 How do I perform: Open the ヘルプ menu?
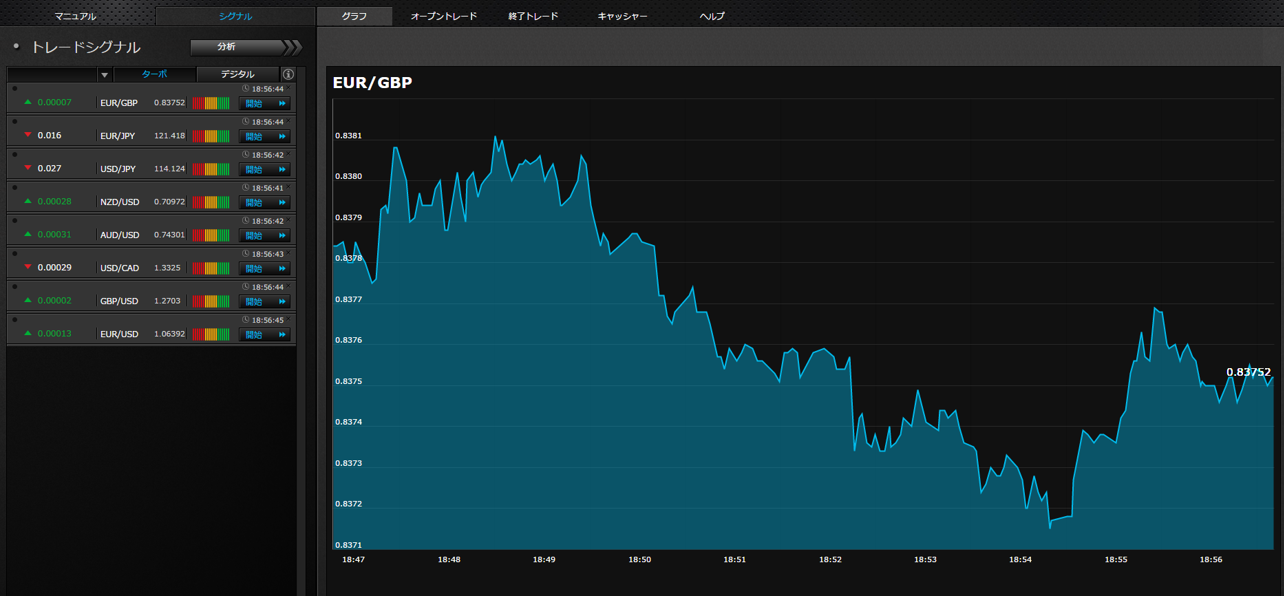(x=712, y=16)
